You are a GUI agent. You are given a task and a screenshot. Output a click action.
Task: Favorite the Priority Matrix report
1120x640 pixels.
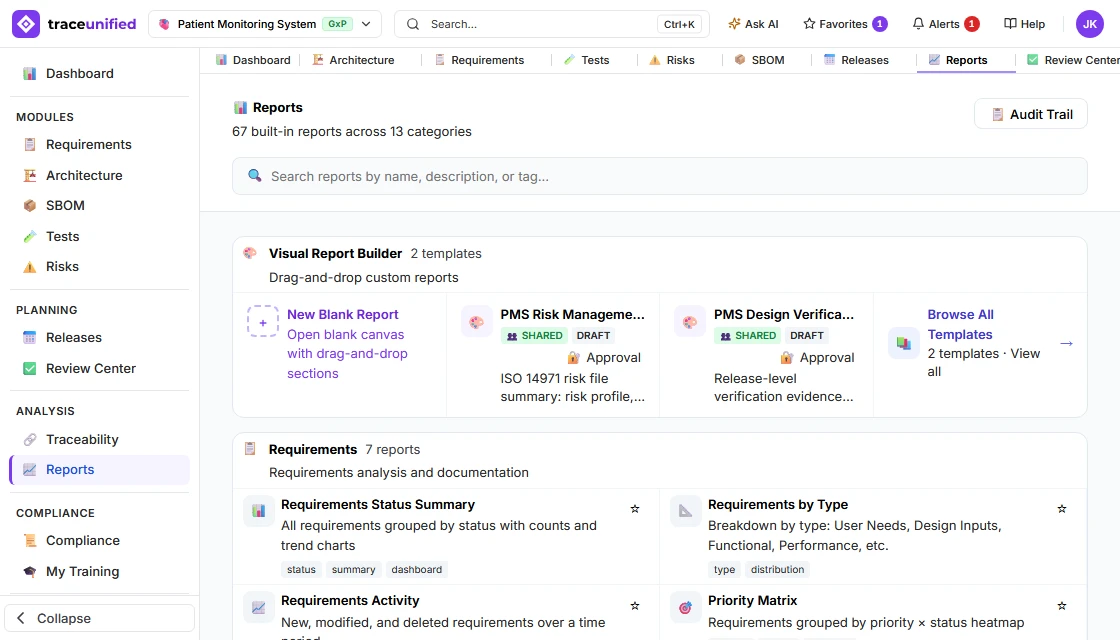(1061, 606)
